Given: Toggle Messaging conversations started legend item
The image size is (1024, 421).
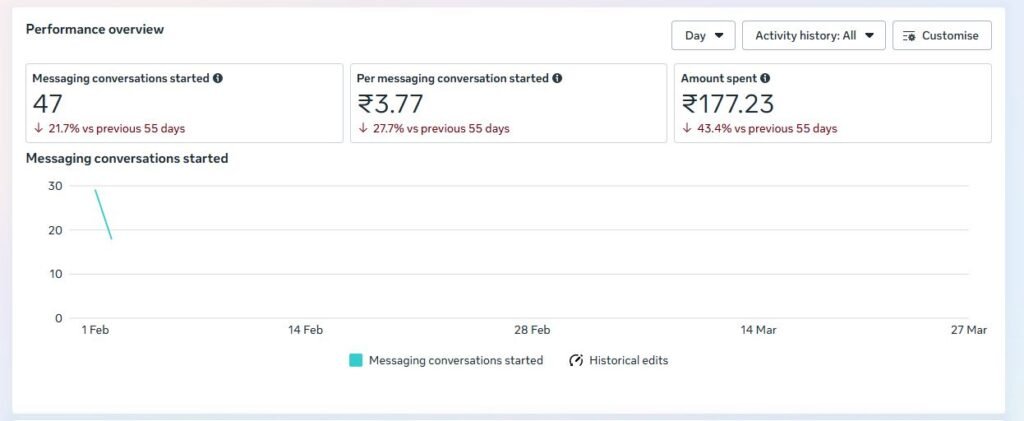Looking at the screenshot, I should coord(455,360).
